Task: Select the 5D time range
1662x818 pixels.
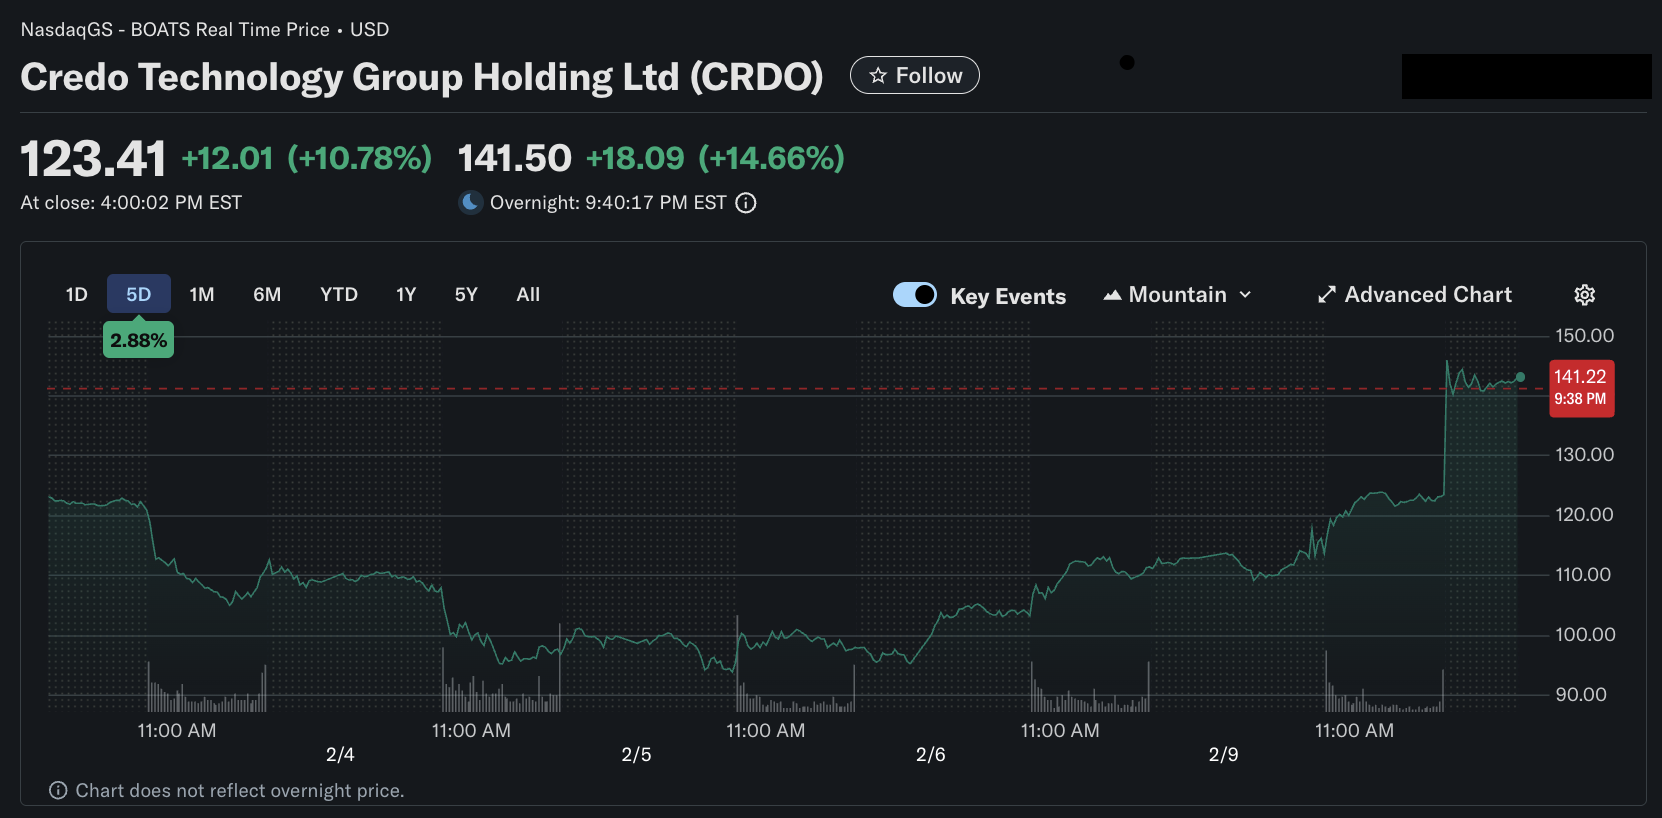Action: point(138,295)
